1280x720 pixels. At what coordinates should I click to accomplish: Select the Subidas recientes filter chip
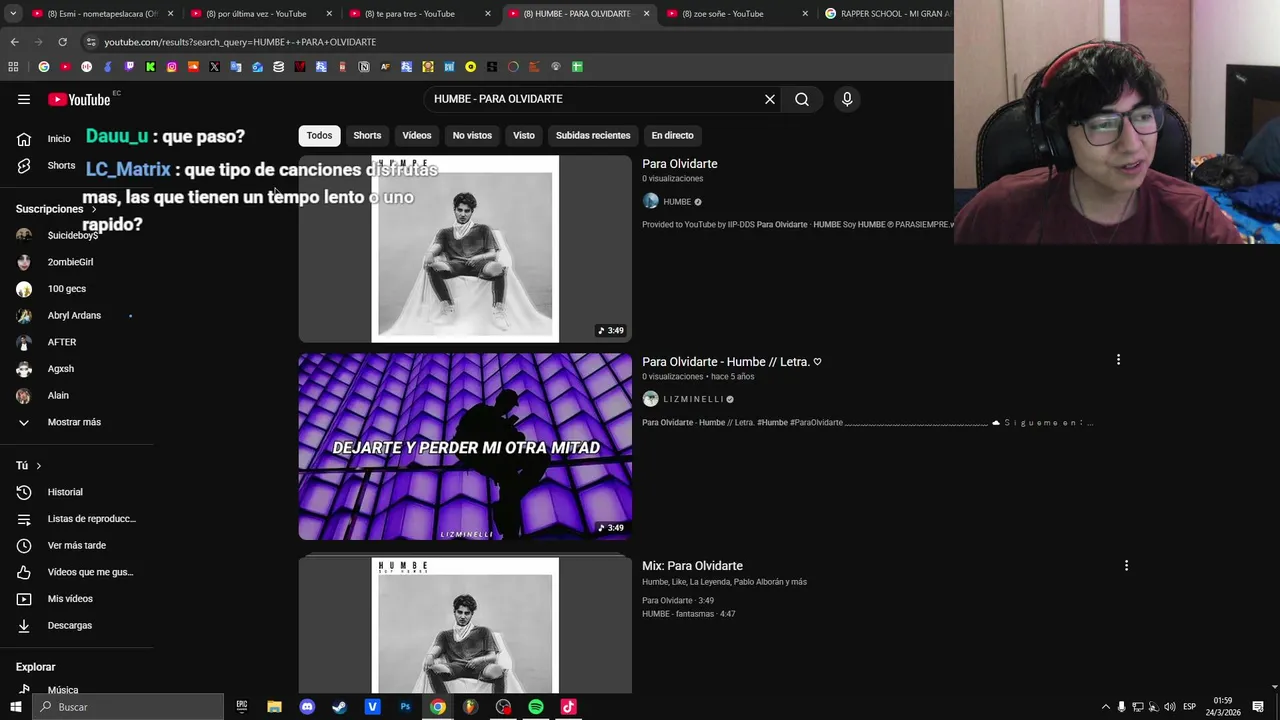593,135
